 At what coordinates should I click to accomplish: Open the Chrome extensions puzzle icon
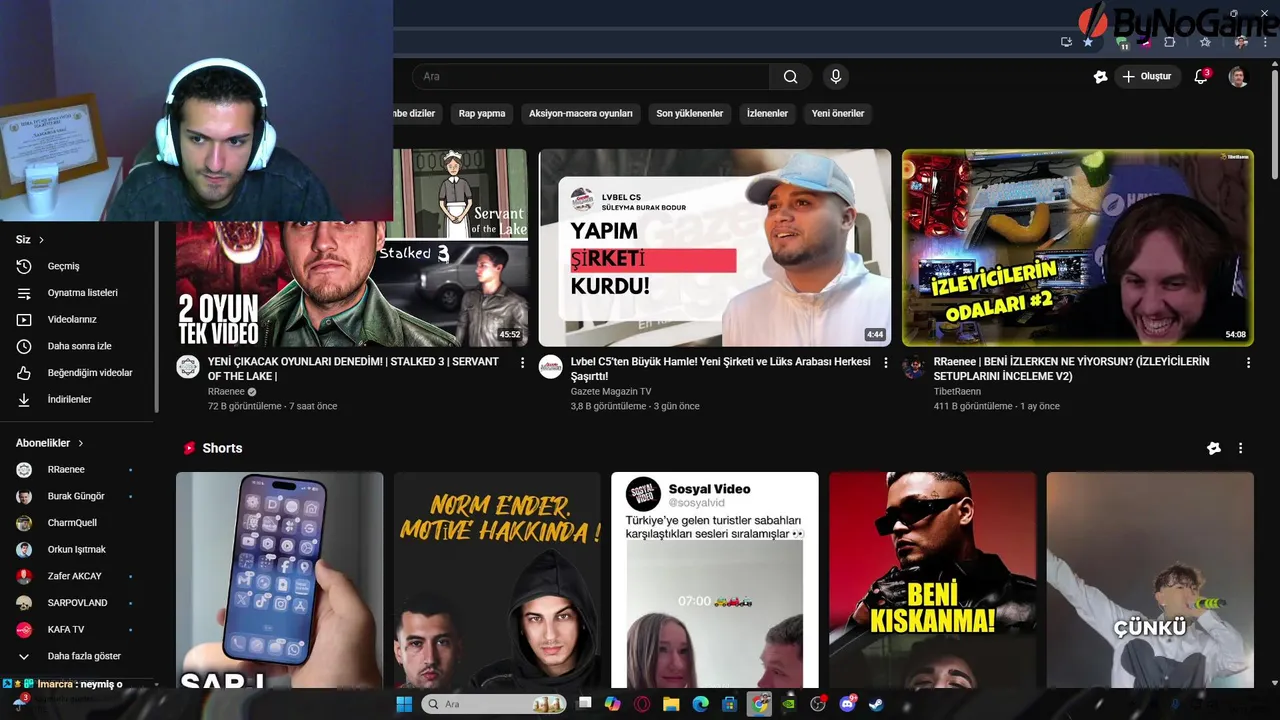1169,42
